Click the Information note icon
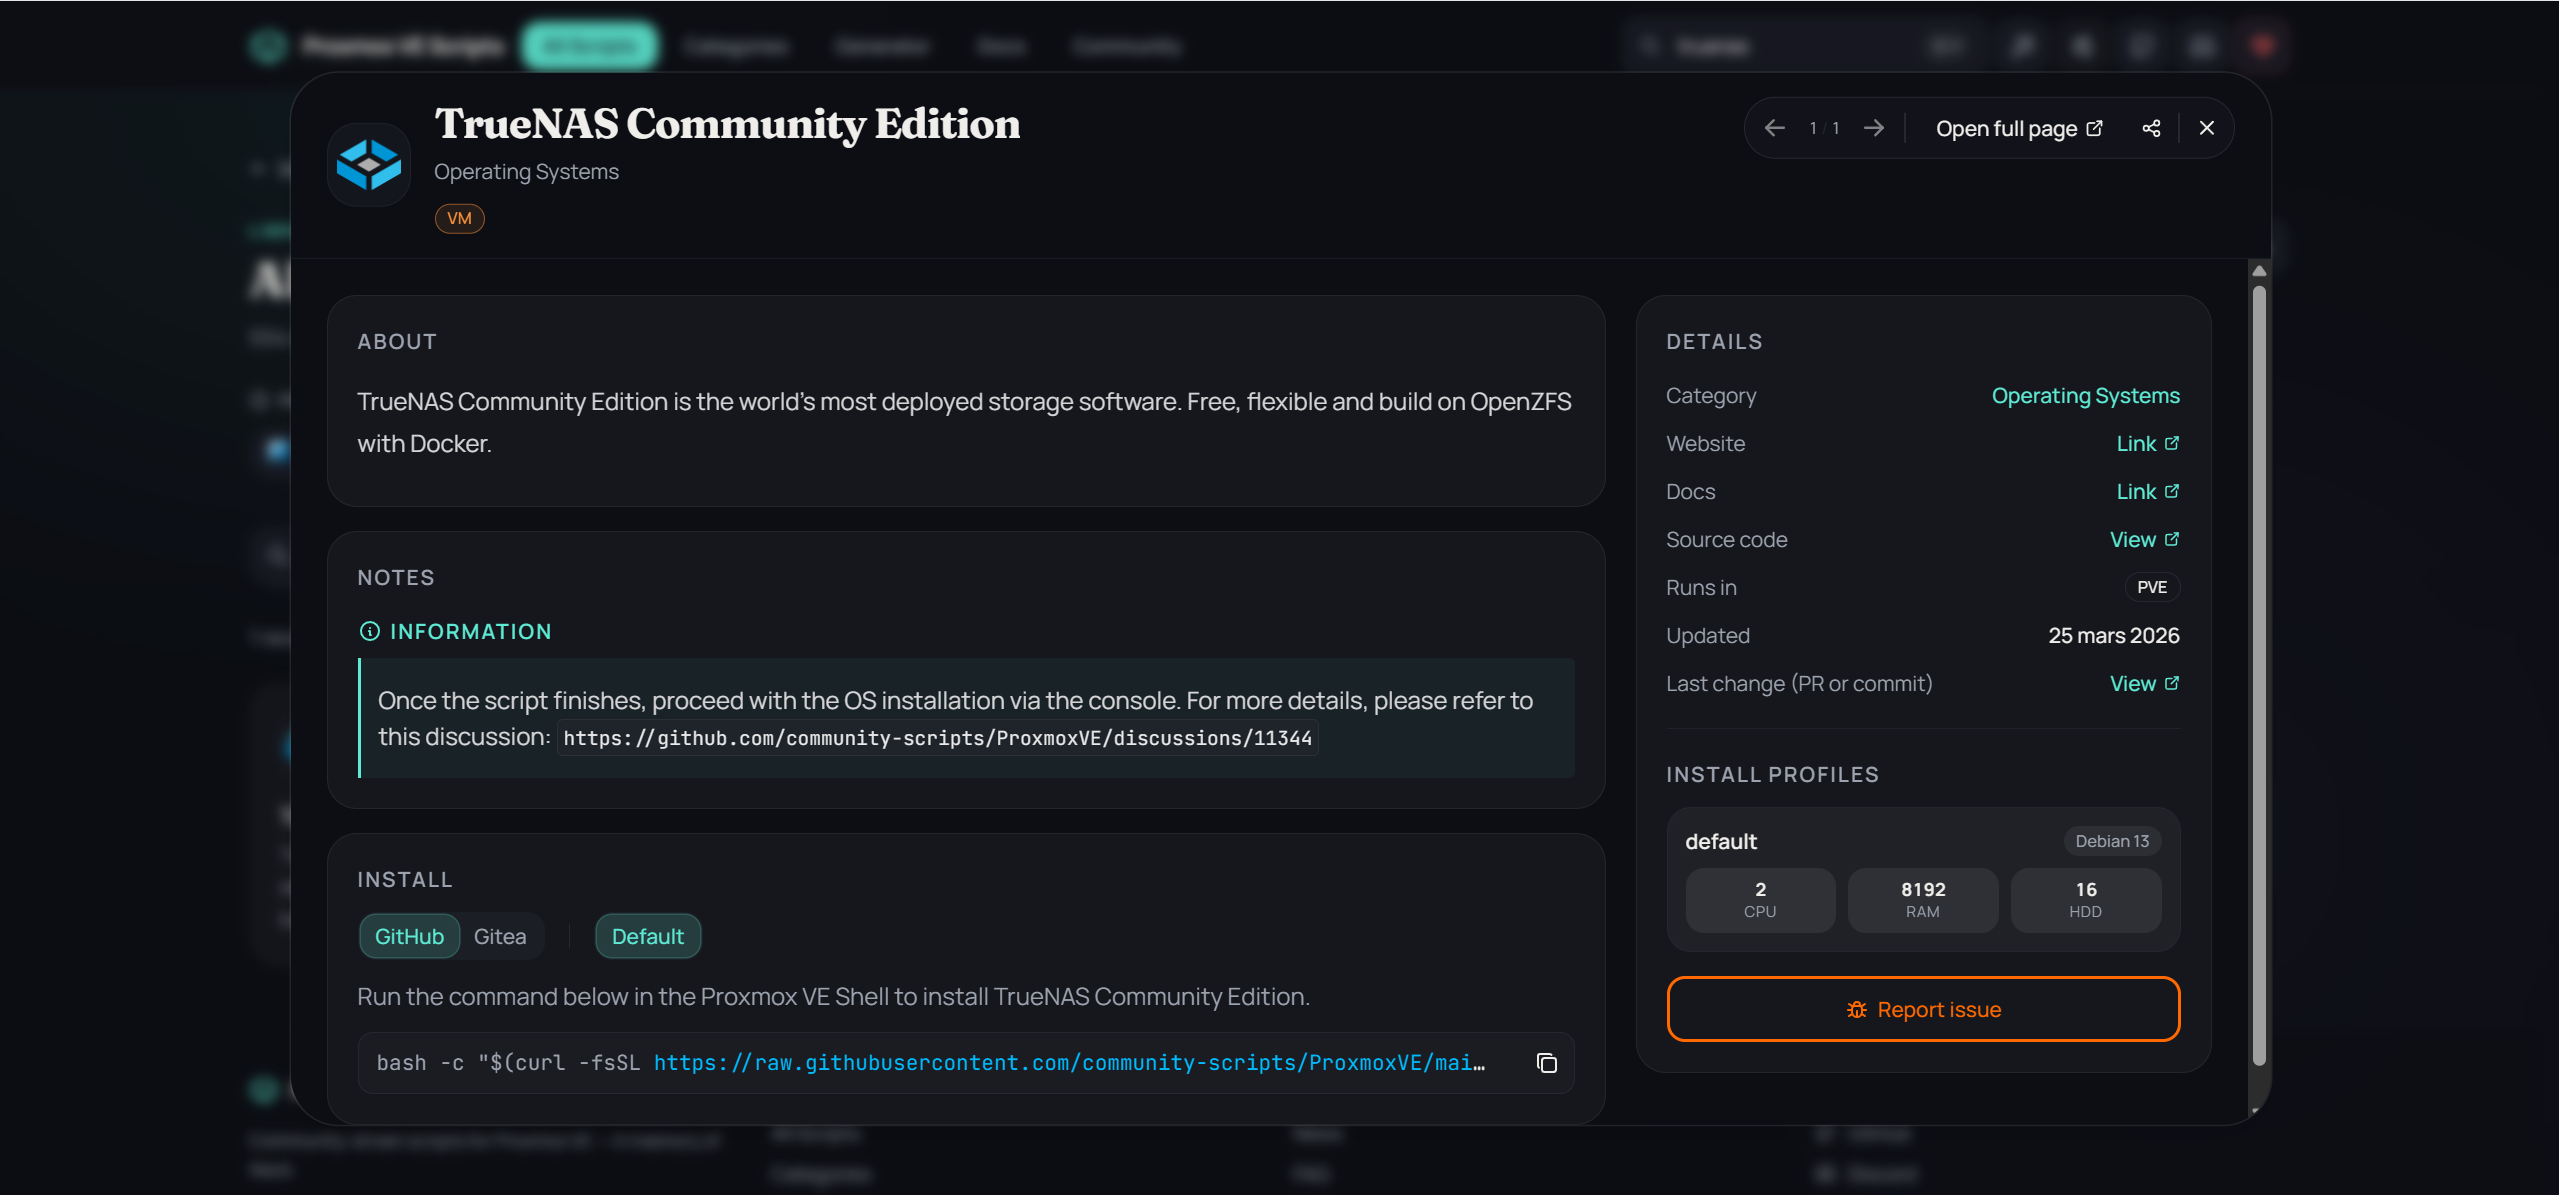Viewport: 2559px width, 1195px height. [370, 631]
